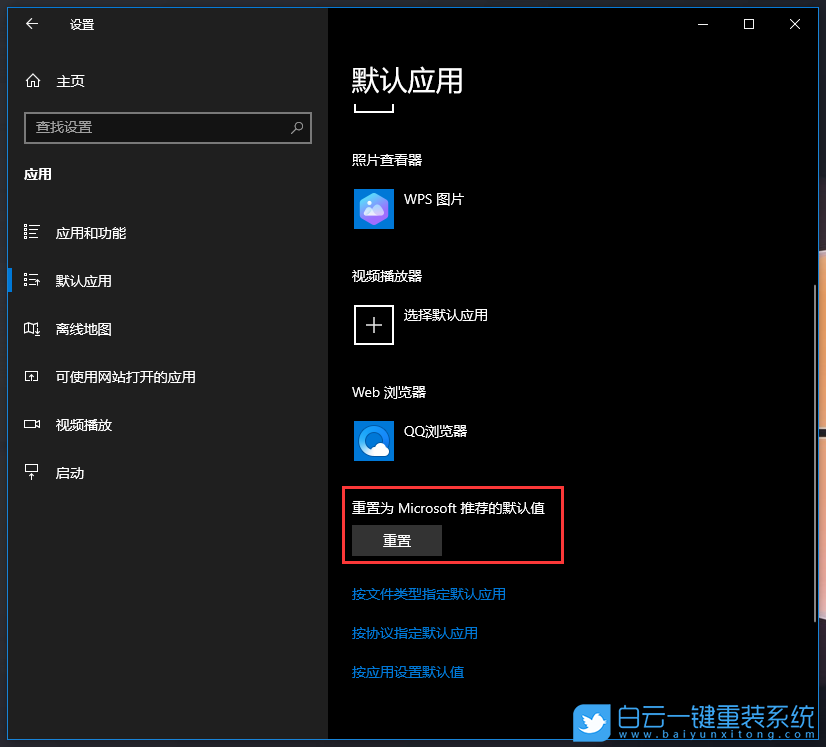Screen dimensions: 826x747
Task: Click inside the 查找设置 search box
Action: (x=167, y=128)
